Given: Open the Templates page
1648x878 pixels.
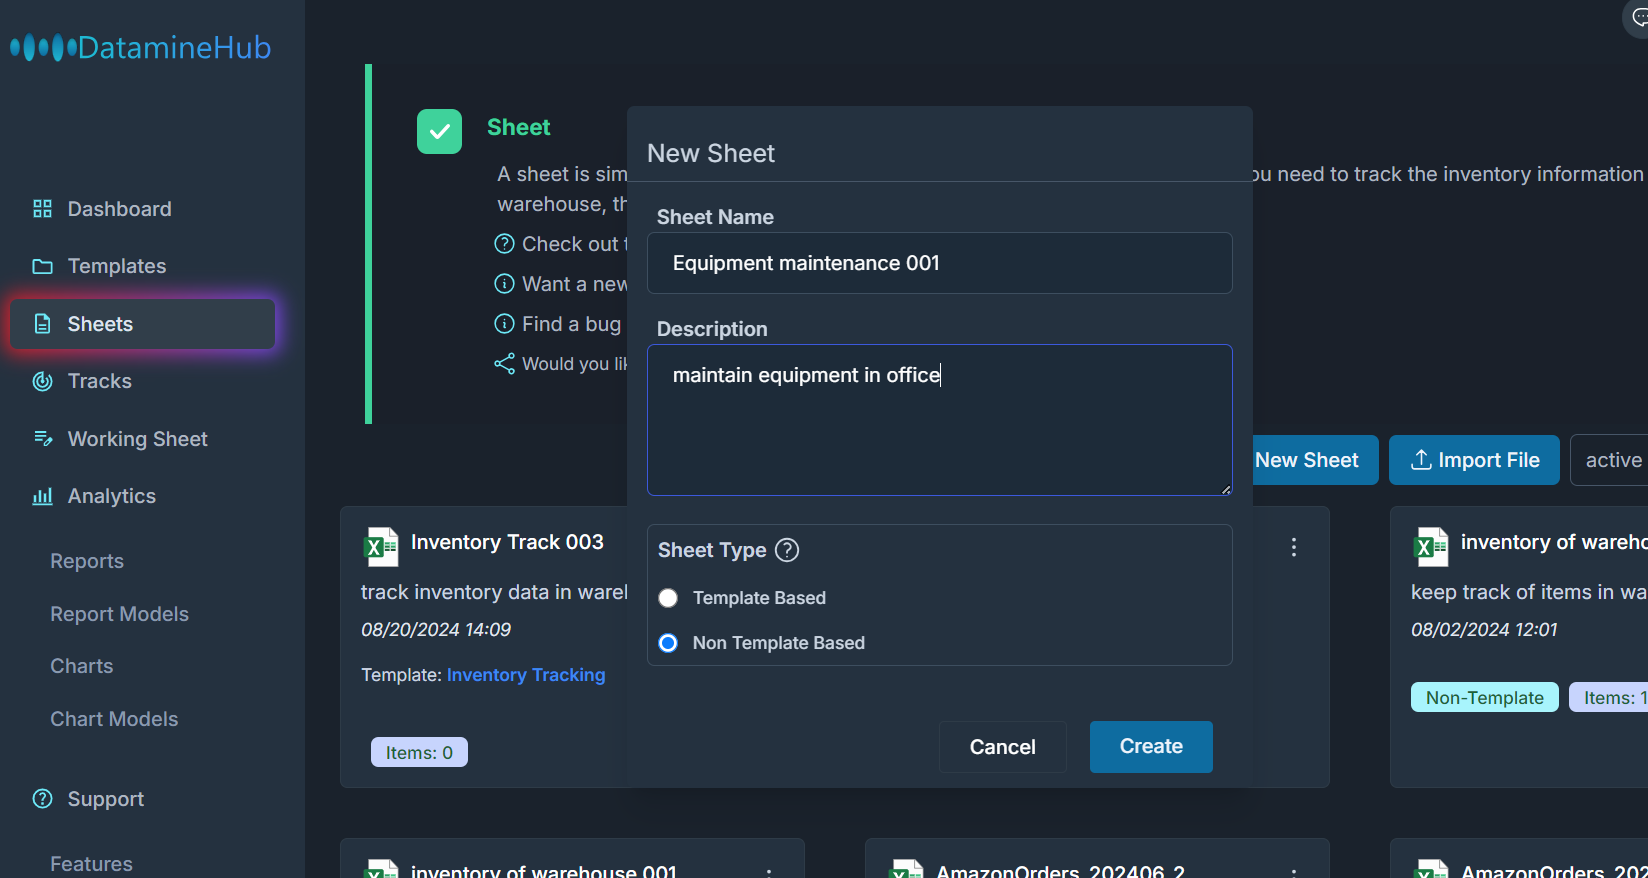Looking at the screenshot, I should 117,266.
